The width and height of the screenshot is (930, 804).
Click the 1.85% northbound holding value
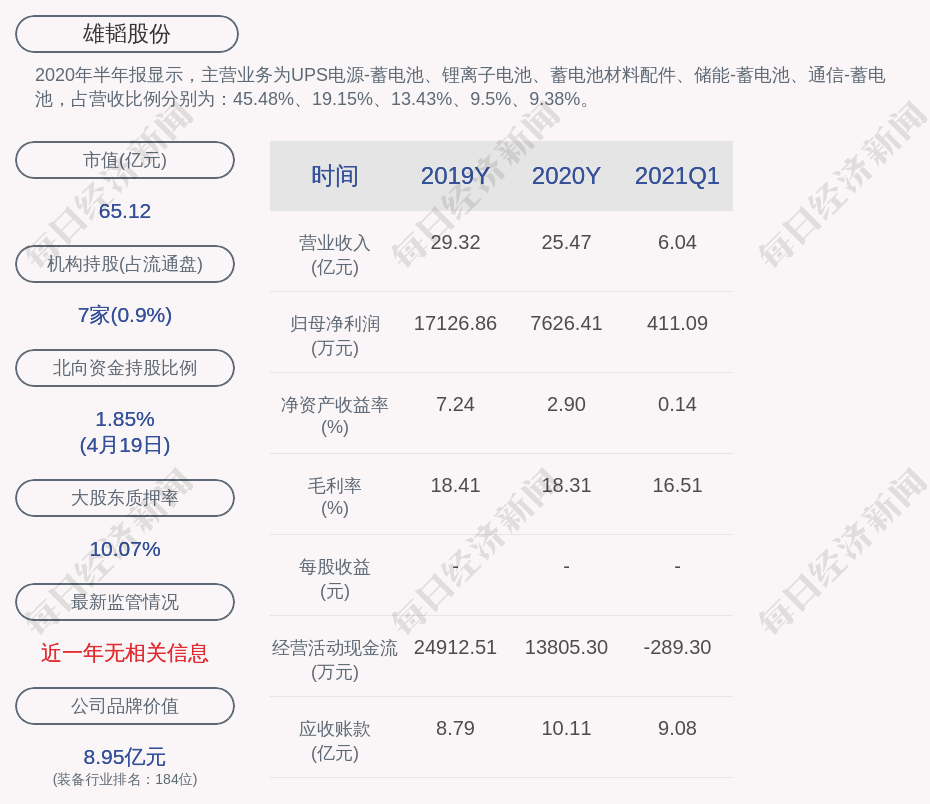click(x=125, y=419)
